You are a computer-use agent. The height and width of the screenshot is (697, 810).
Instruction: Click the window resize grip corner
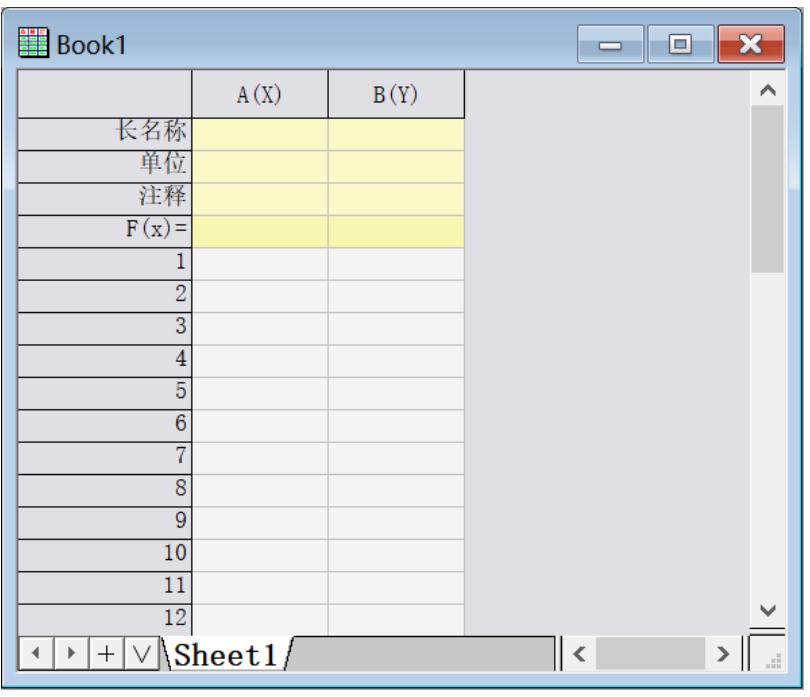pyautogui.click(x=772, y=660)
